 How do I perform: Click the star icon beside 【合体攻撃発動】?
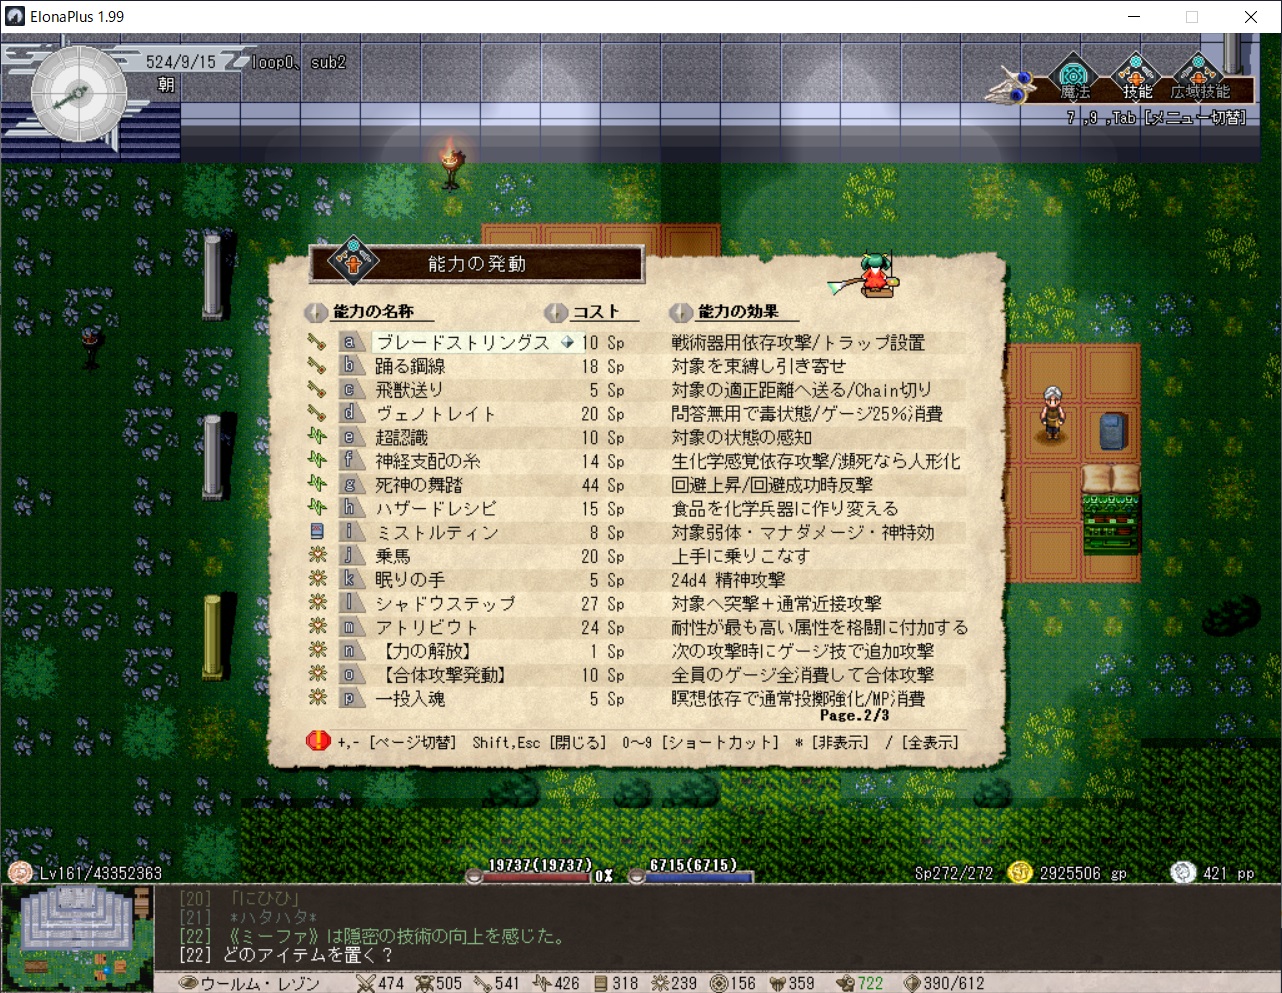point(317,675)
